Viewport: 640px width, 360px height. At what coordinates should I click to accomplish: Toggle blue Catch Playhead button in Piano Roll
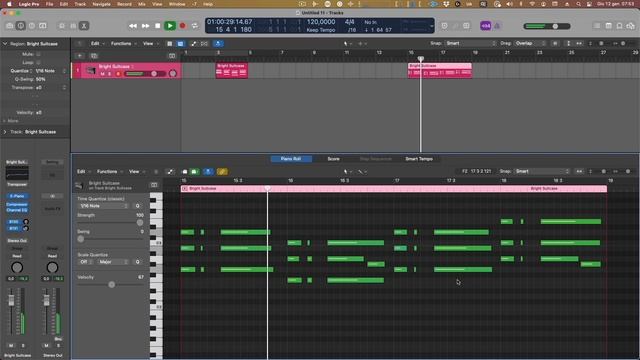coord(208,171)
